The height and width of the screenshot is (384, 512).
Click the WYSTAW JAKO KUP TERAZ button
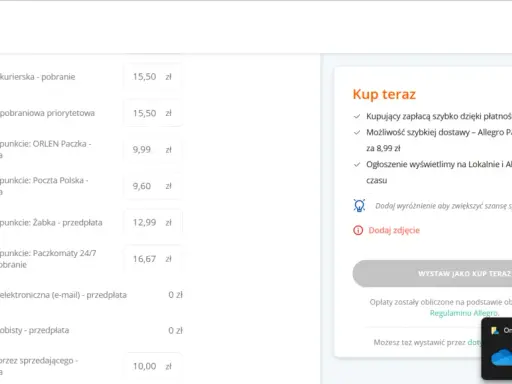tap(432, 274)
